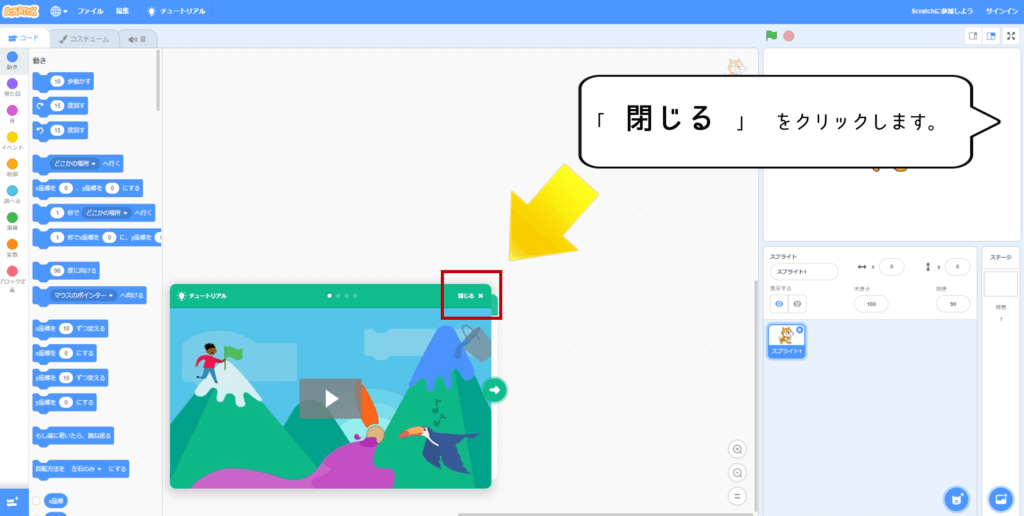1024x516 pixels.
Task: Open the 左右のみ rotation style dropdown
Action: [x=87, y=470]
